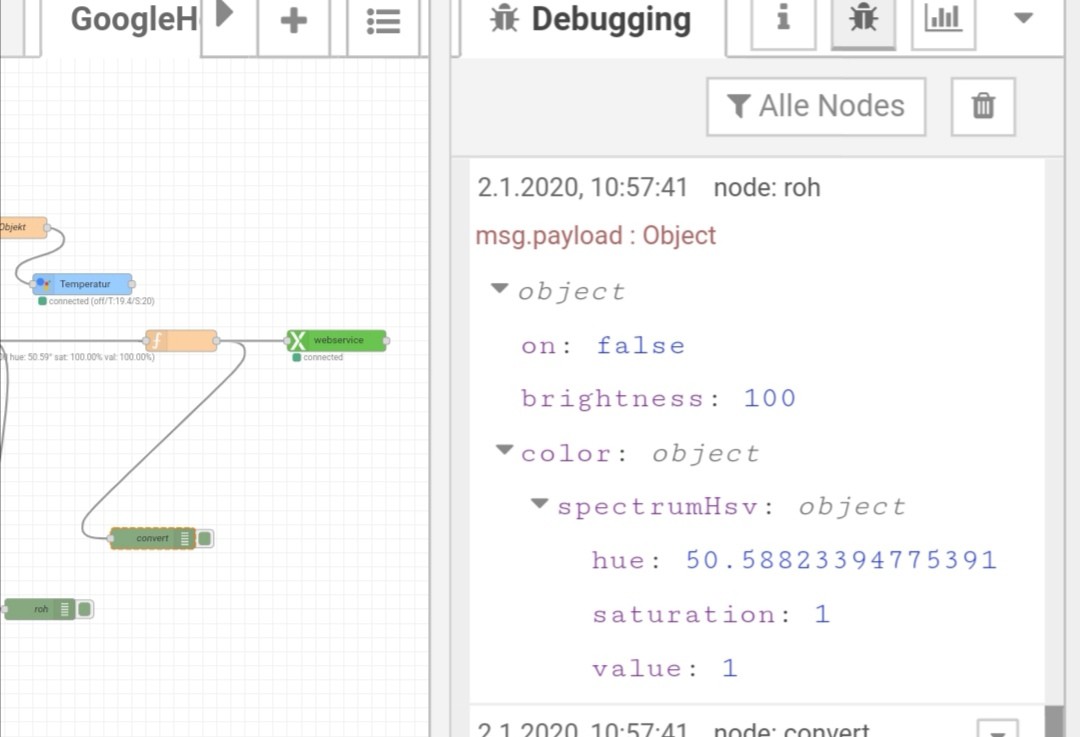
Task: Click the convert node list icon
Action: [x=185, y=539]
